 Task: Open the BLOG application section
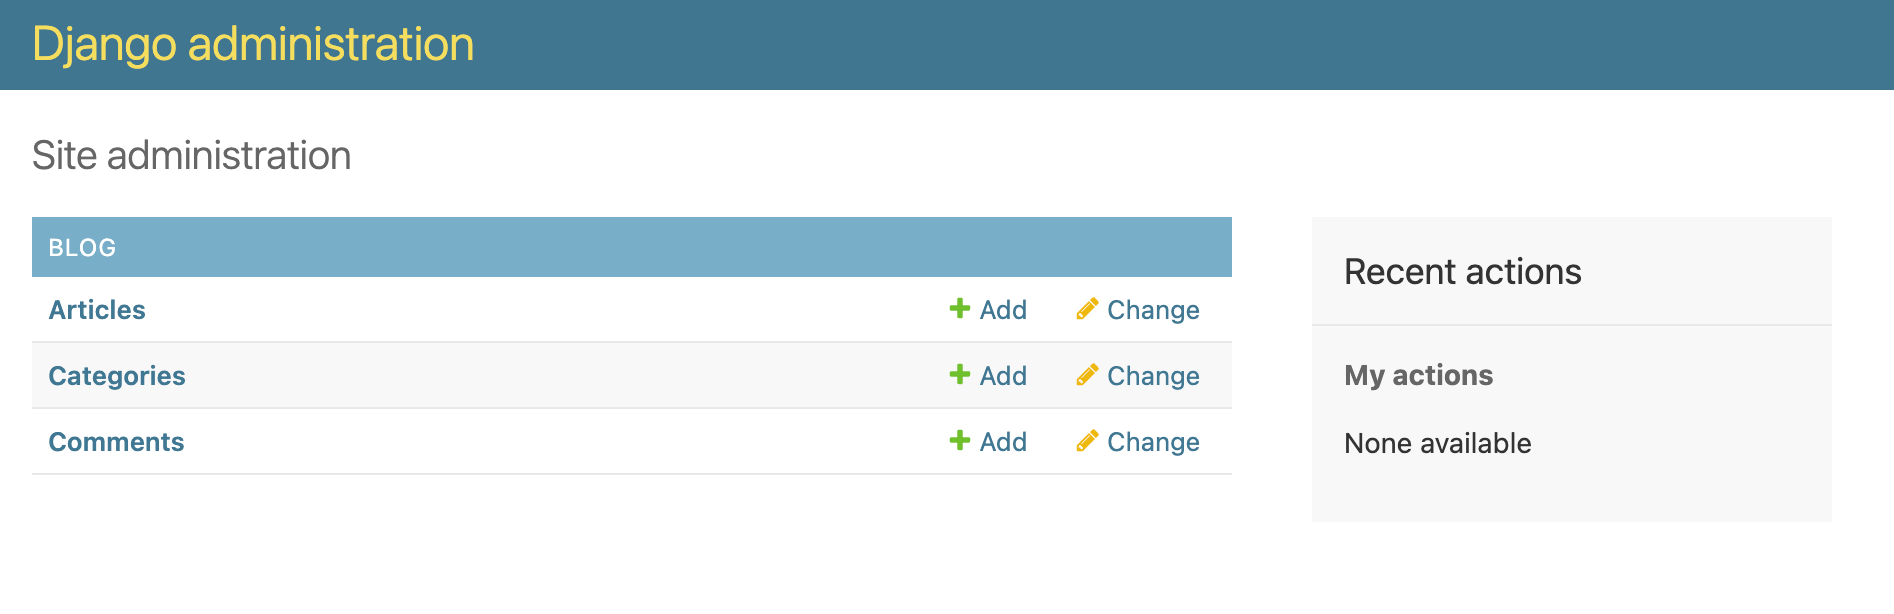(x=81, y=247)
